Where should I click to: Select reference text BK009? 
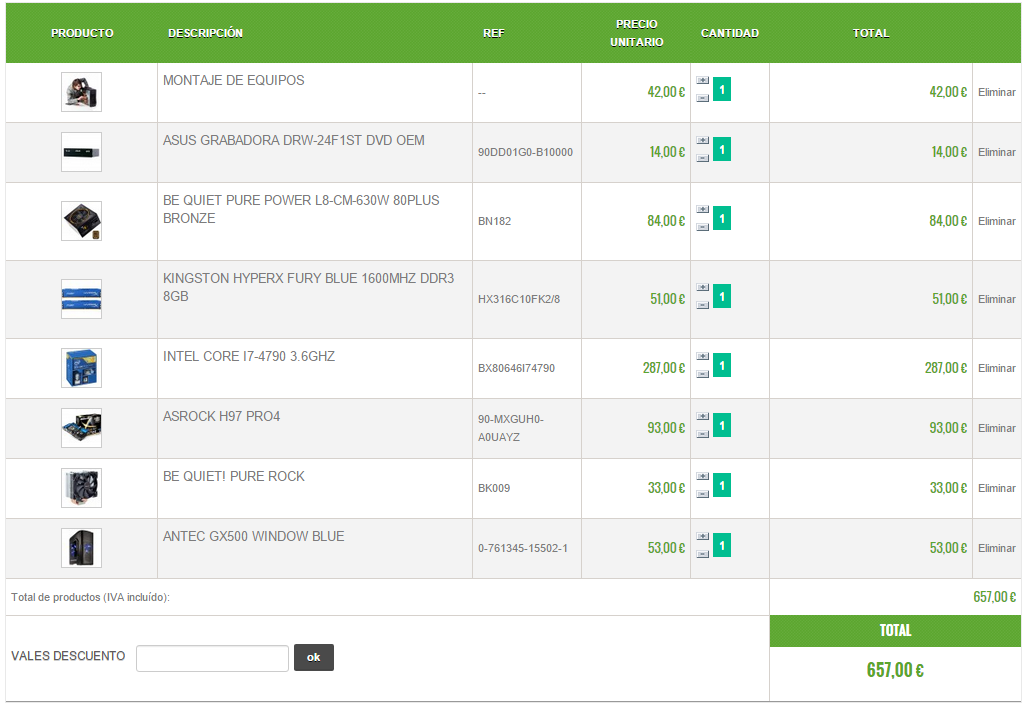click(494, 488)
